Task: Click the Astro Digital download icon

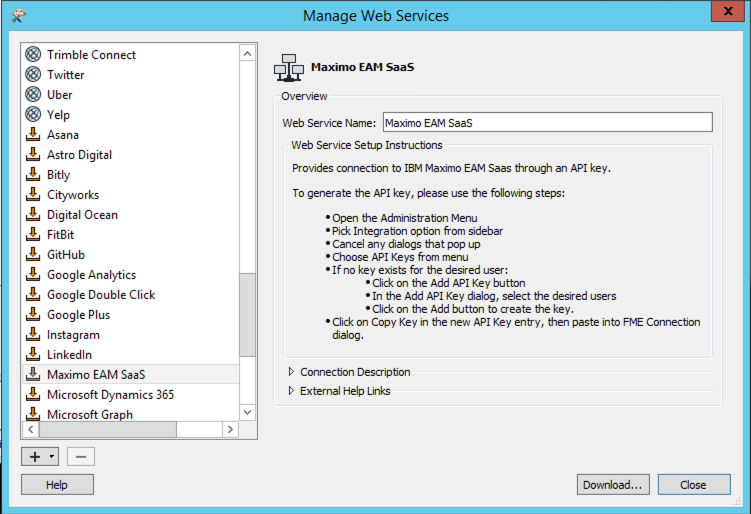Action: tap(33, 155)
